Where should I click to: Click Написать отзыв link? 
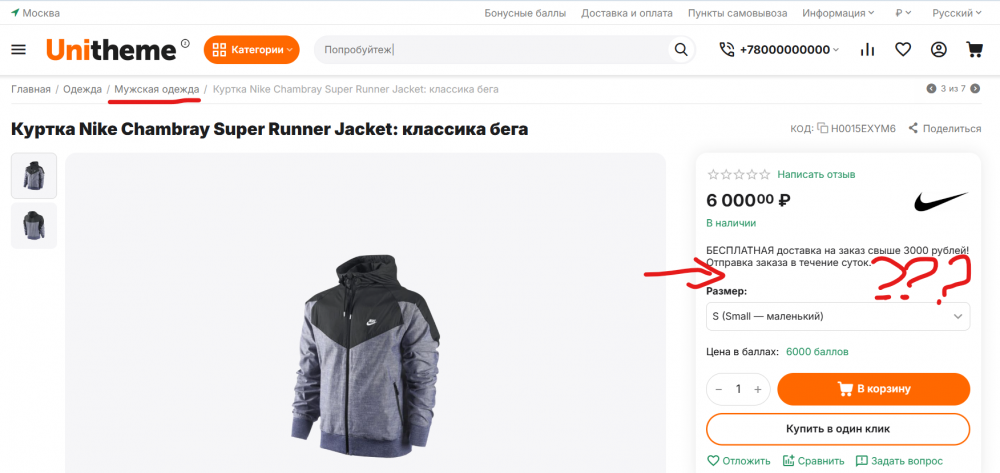click(816, 174)
